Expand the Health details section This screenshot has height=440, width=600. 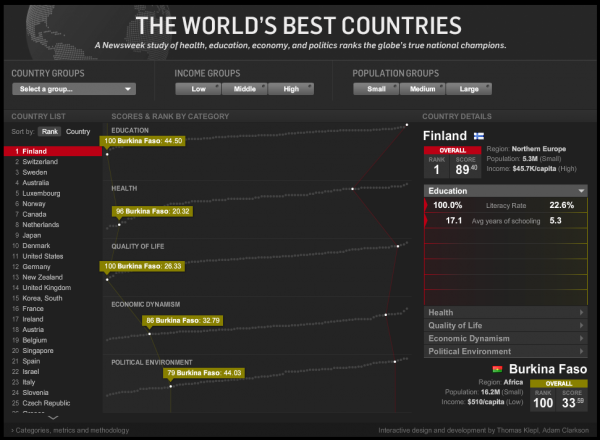[x=505, y=313]
